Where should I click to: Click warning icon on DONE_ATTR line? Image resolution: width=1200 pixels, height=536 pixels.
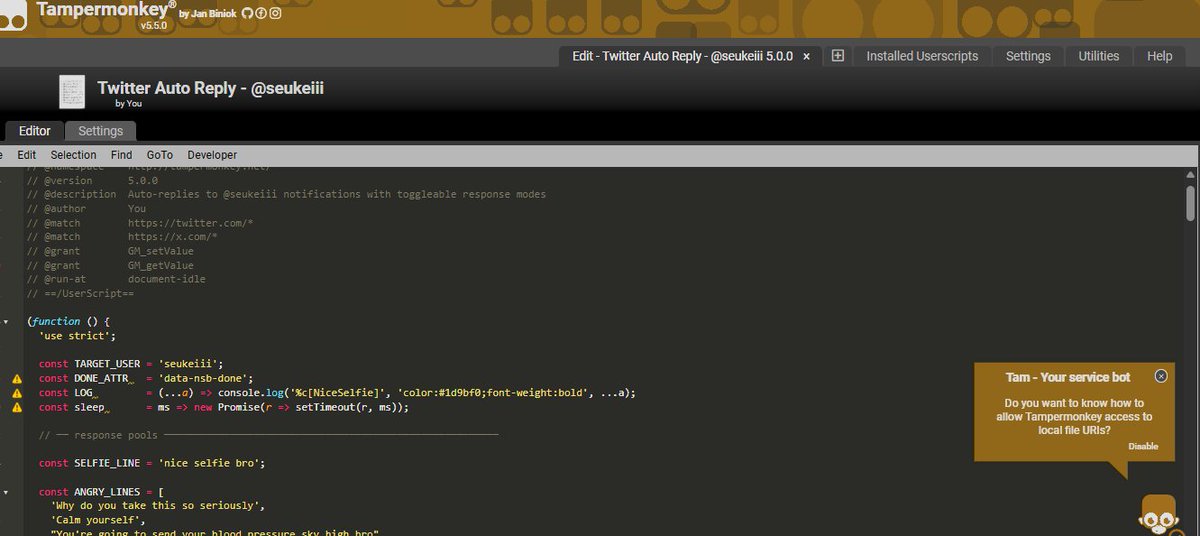[17, 379]
